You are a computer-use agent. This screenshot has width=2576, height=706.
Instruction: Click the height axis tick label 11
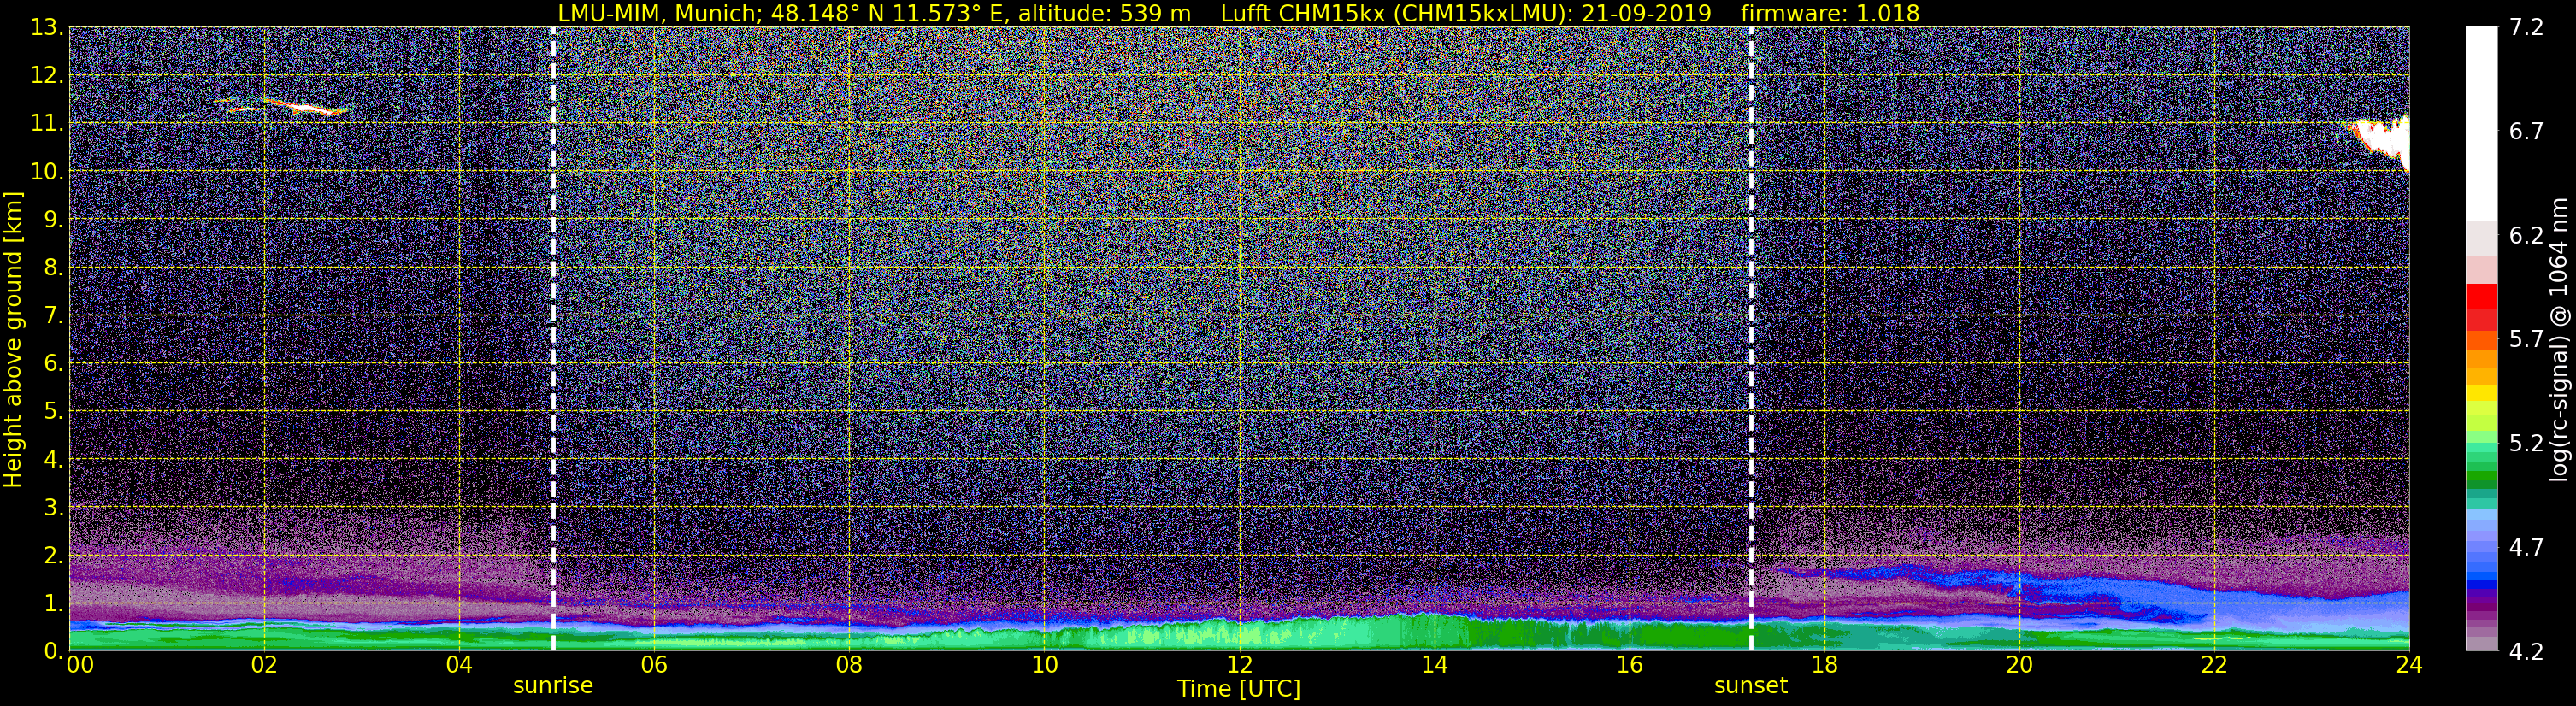pos(47,124)
